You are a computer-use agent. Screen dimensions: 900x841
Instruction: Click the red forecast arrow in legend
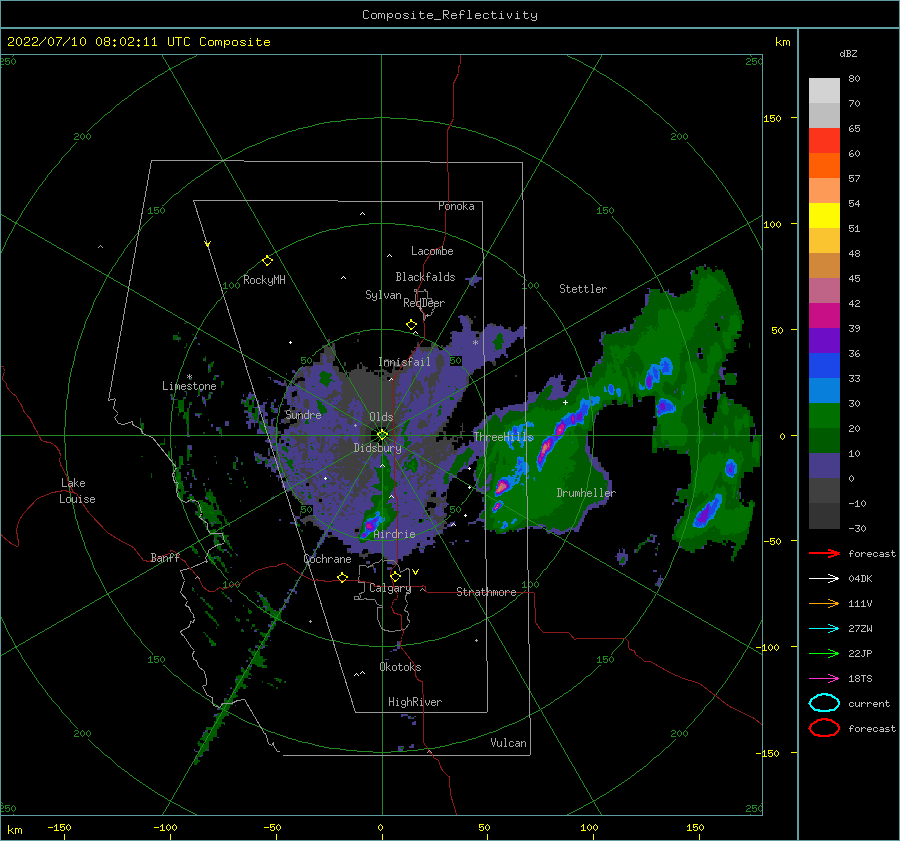(824, 553)
